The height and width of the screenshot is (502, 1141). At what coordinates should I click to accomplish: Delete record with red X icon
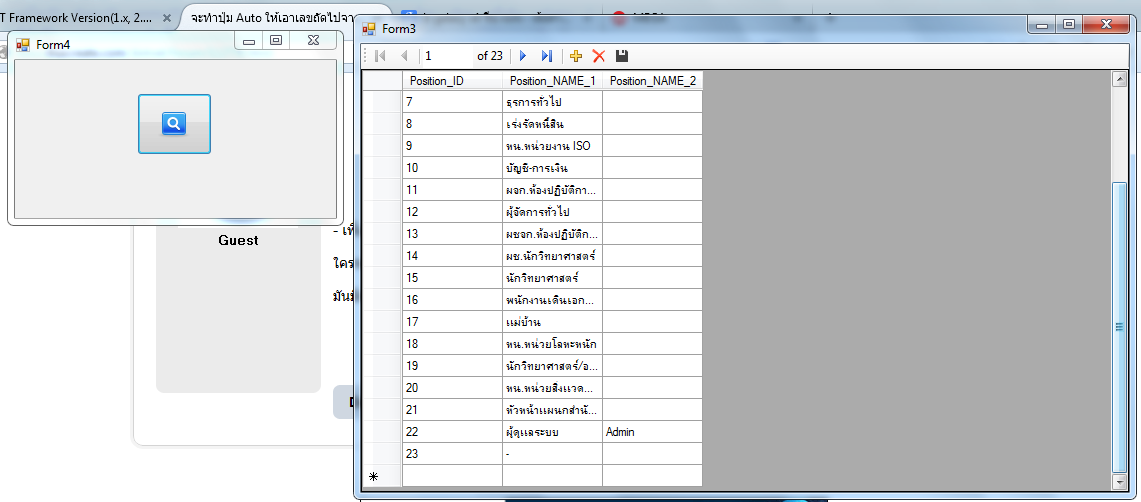pos(599,56)
